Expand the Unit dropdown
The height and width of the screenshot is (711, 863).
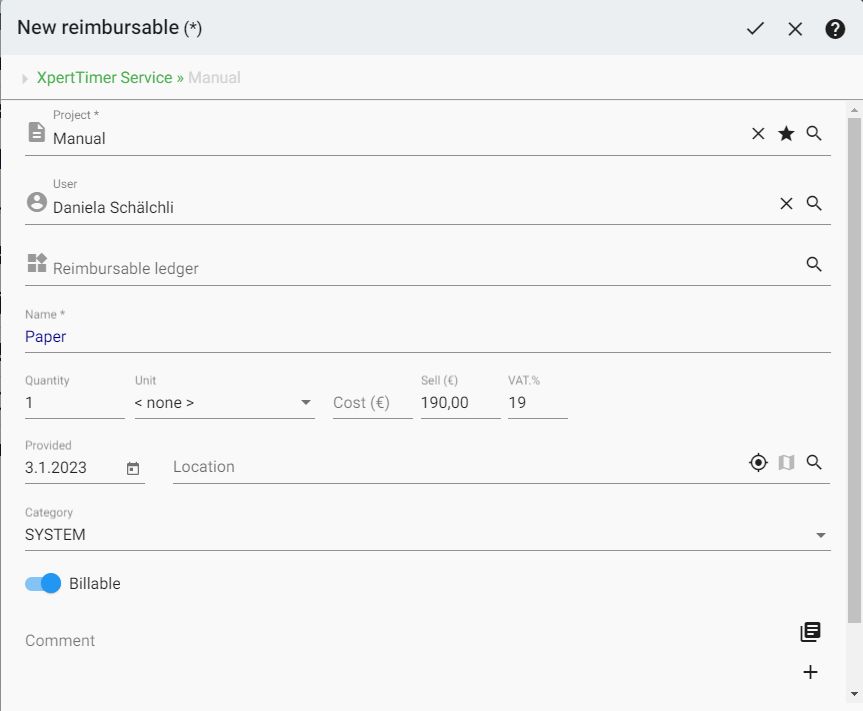click(x=306, y=403)
